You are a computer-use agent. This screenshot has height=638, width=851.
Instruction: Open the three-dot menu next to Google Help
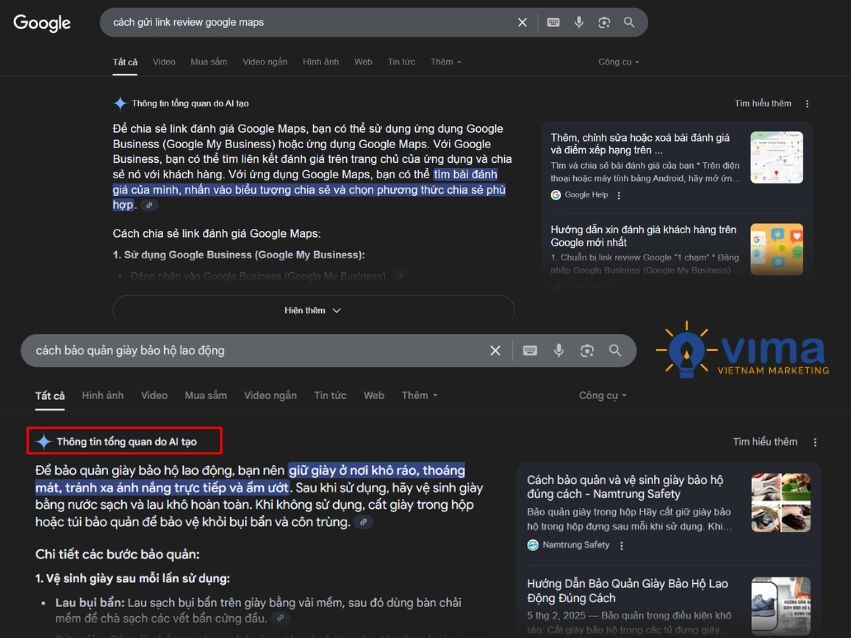pos(619,195)
